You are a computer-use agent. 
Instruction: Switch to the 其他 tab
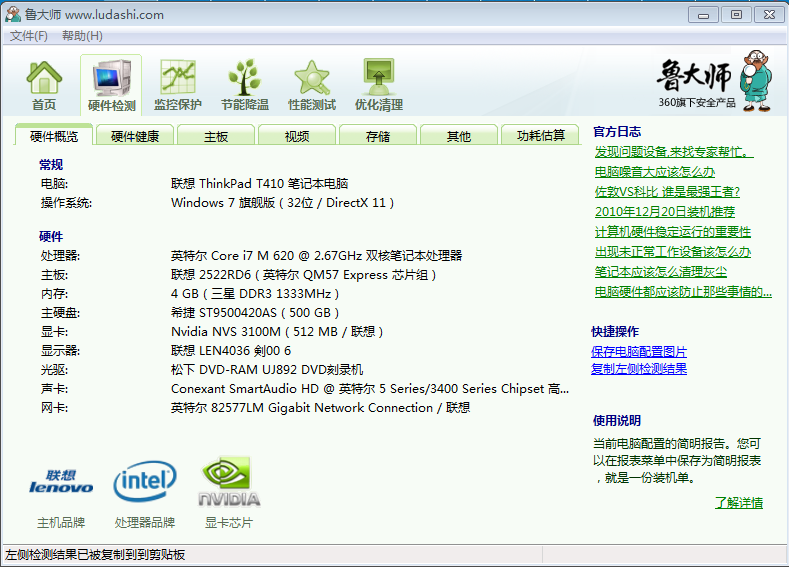click(459, 136)
